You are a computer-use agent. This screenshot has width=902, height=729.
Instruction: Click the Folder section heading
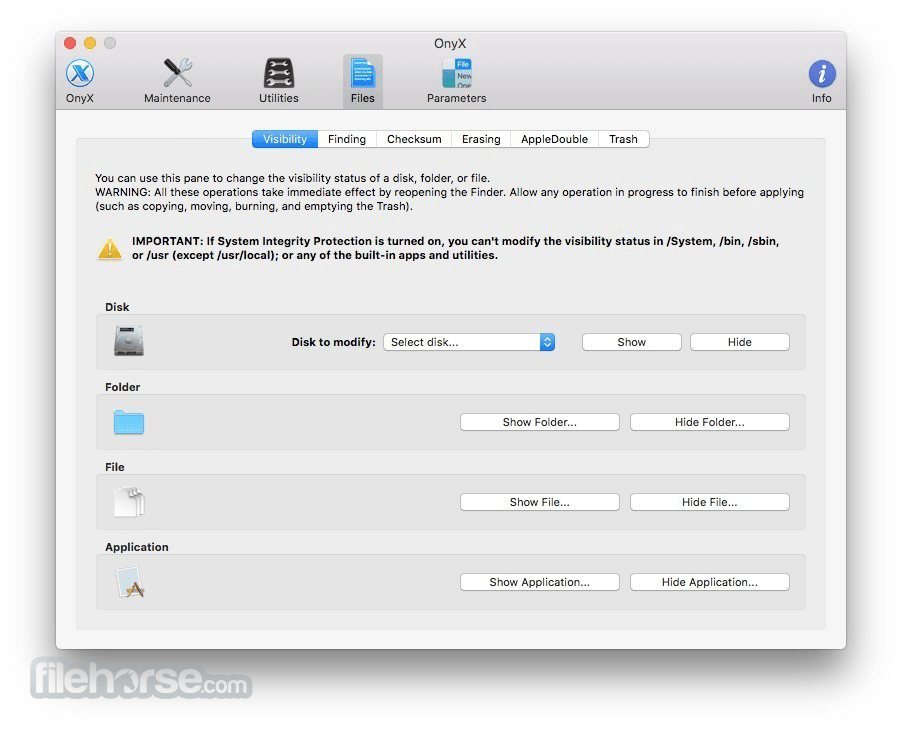click(122, 387)
